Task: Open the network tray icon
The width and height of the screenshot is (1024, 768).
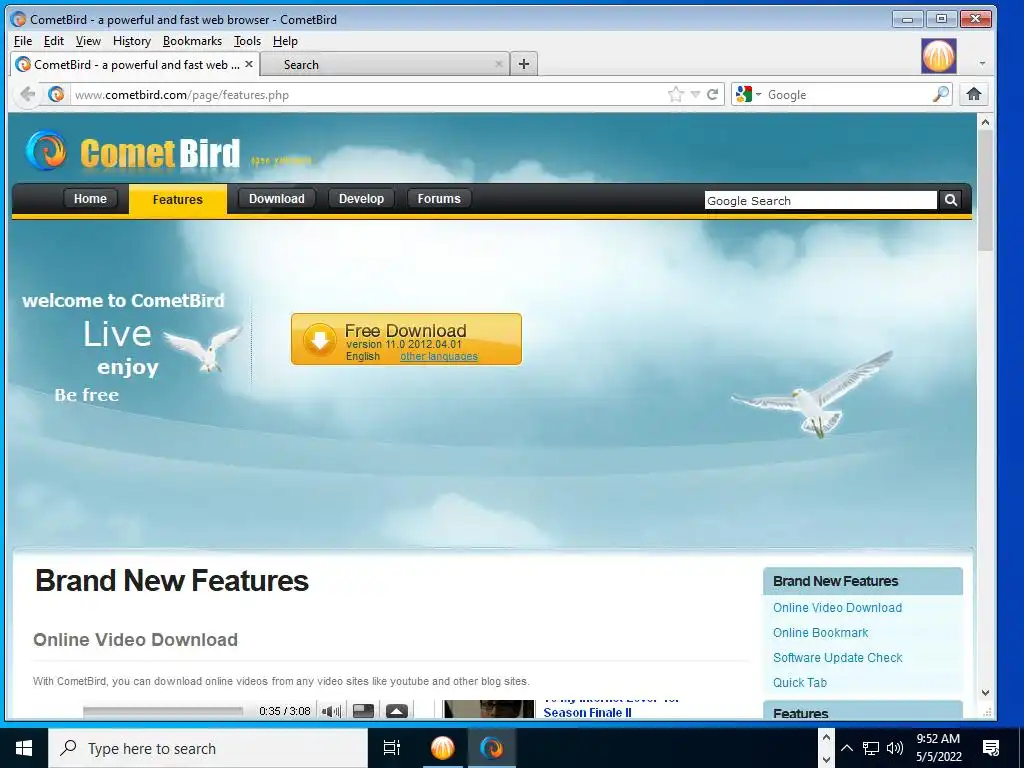Action: point(871,748)
